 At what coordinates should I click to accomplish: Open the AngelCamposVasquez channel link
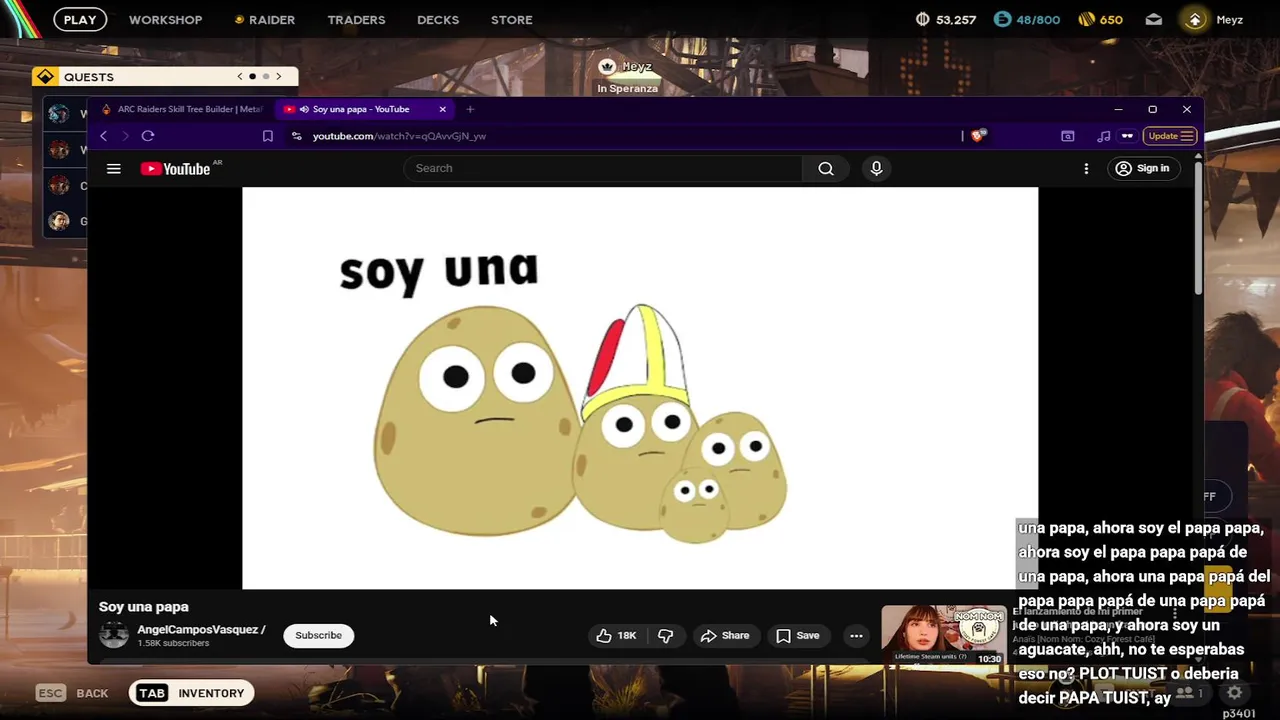click(201, 629)
